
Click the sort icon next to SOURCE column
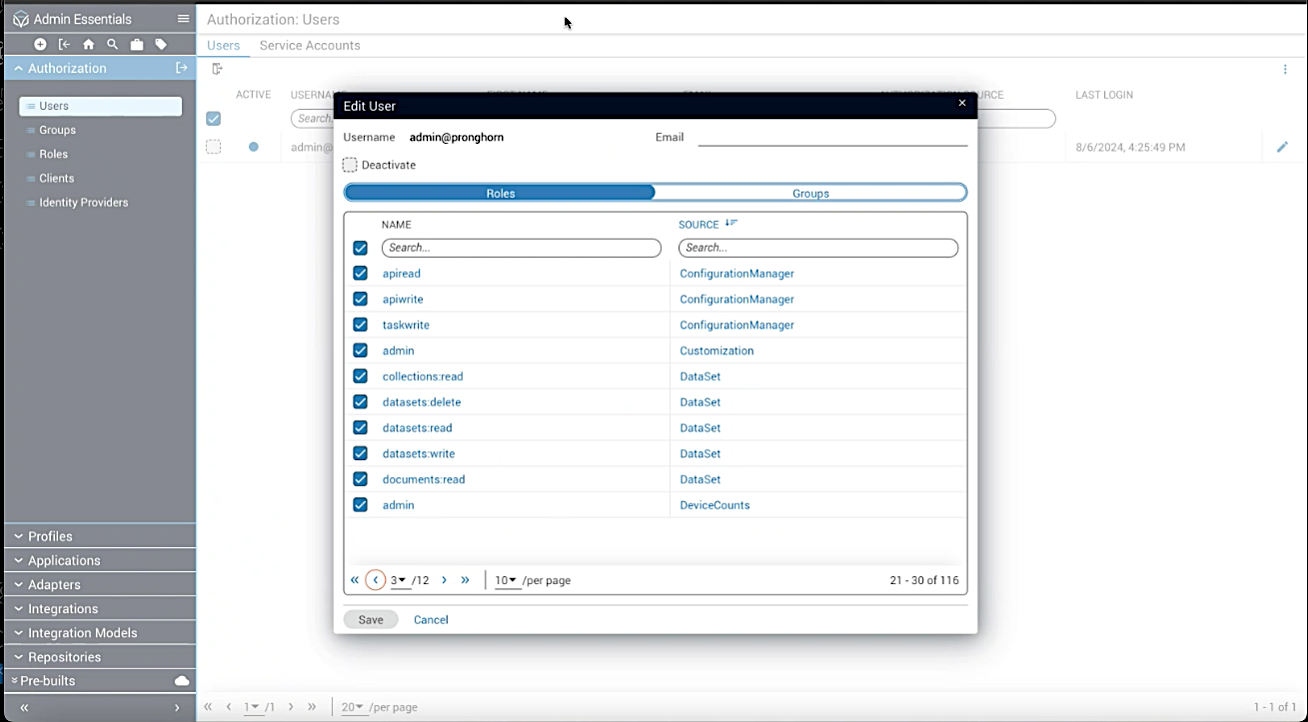pos(731,224)
